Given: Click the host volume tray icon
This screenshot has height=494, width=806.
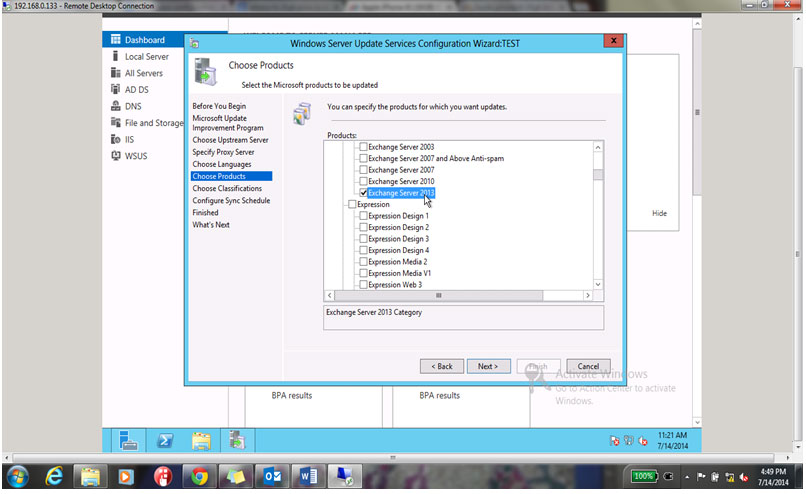Looking at the screenshot, I should [x=743, y=477].
